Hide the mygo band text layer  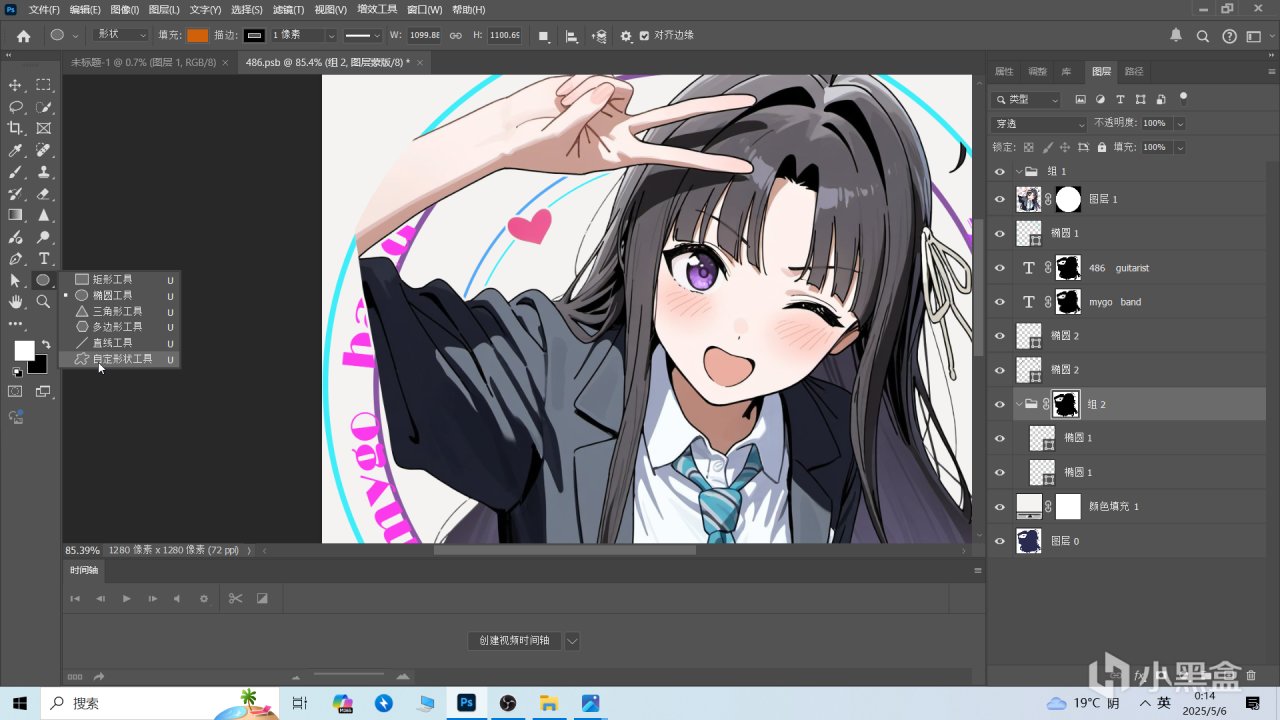tap(999, 302)
